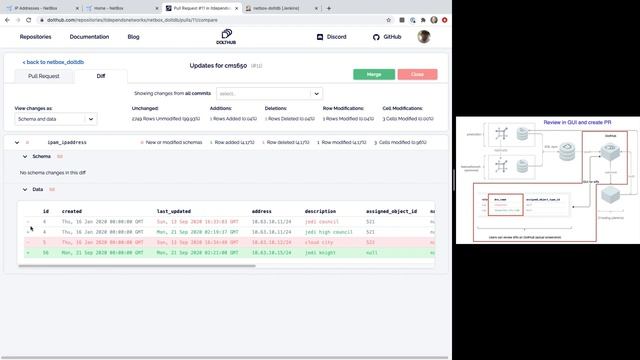Close the Jenkins browser tab
The width and height of the screenshot is (640, 360).
click(x=316, y=8)
